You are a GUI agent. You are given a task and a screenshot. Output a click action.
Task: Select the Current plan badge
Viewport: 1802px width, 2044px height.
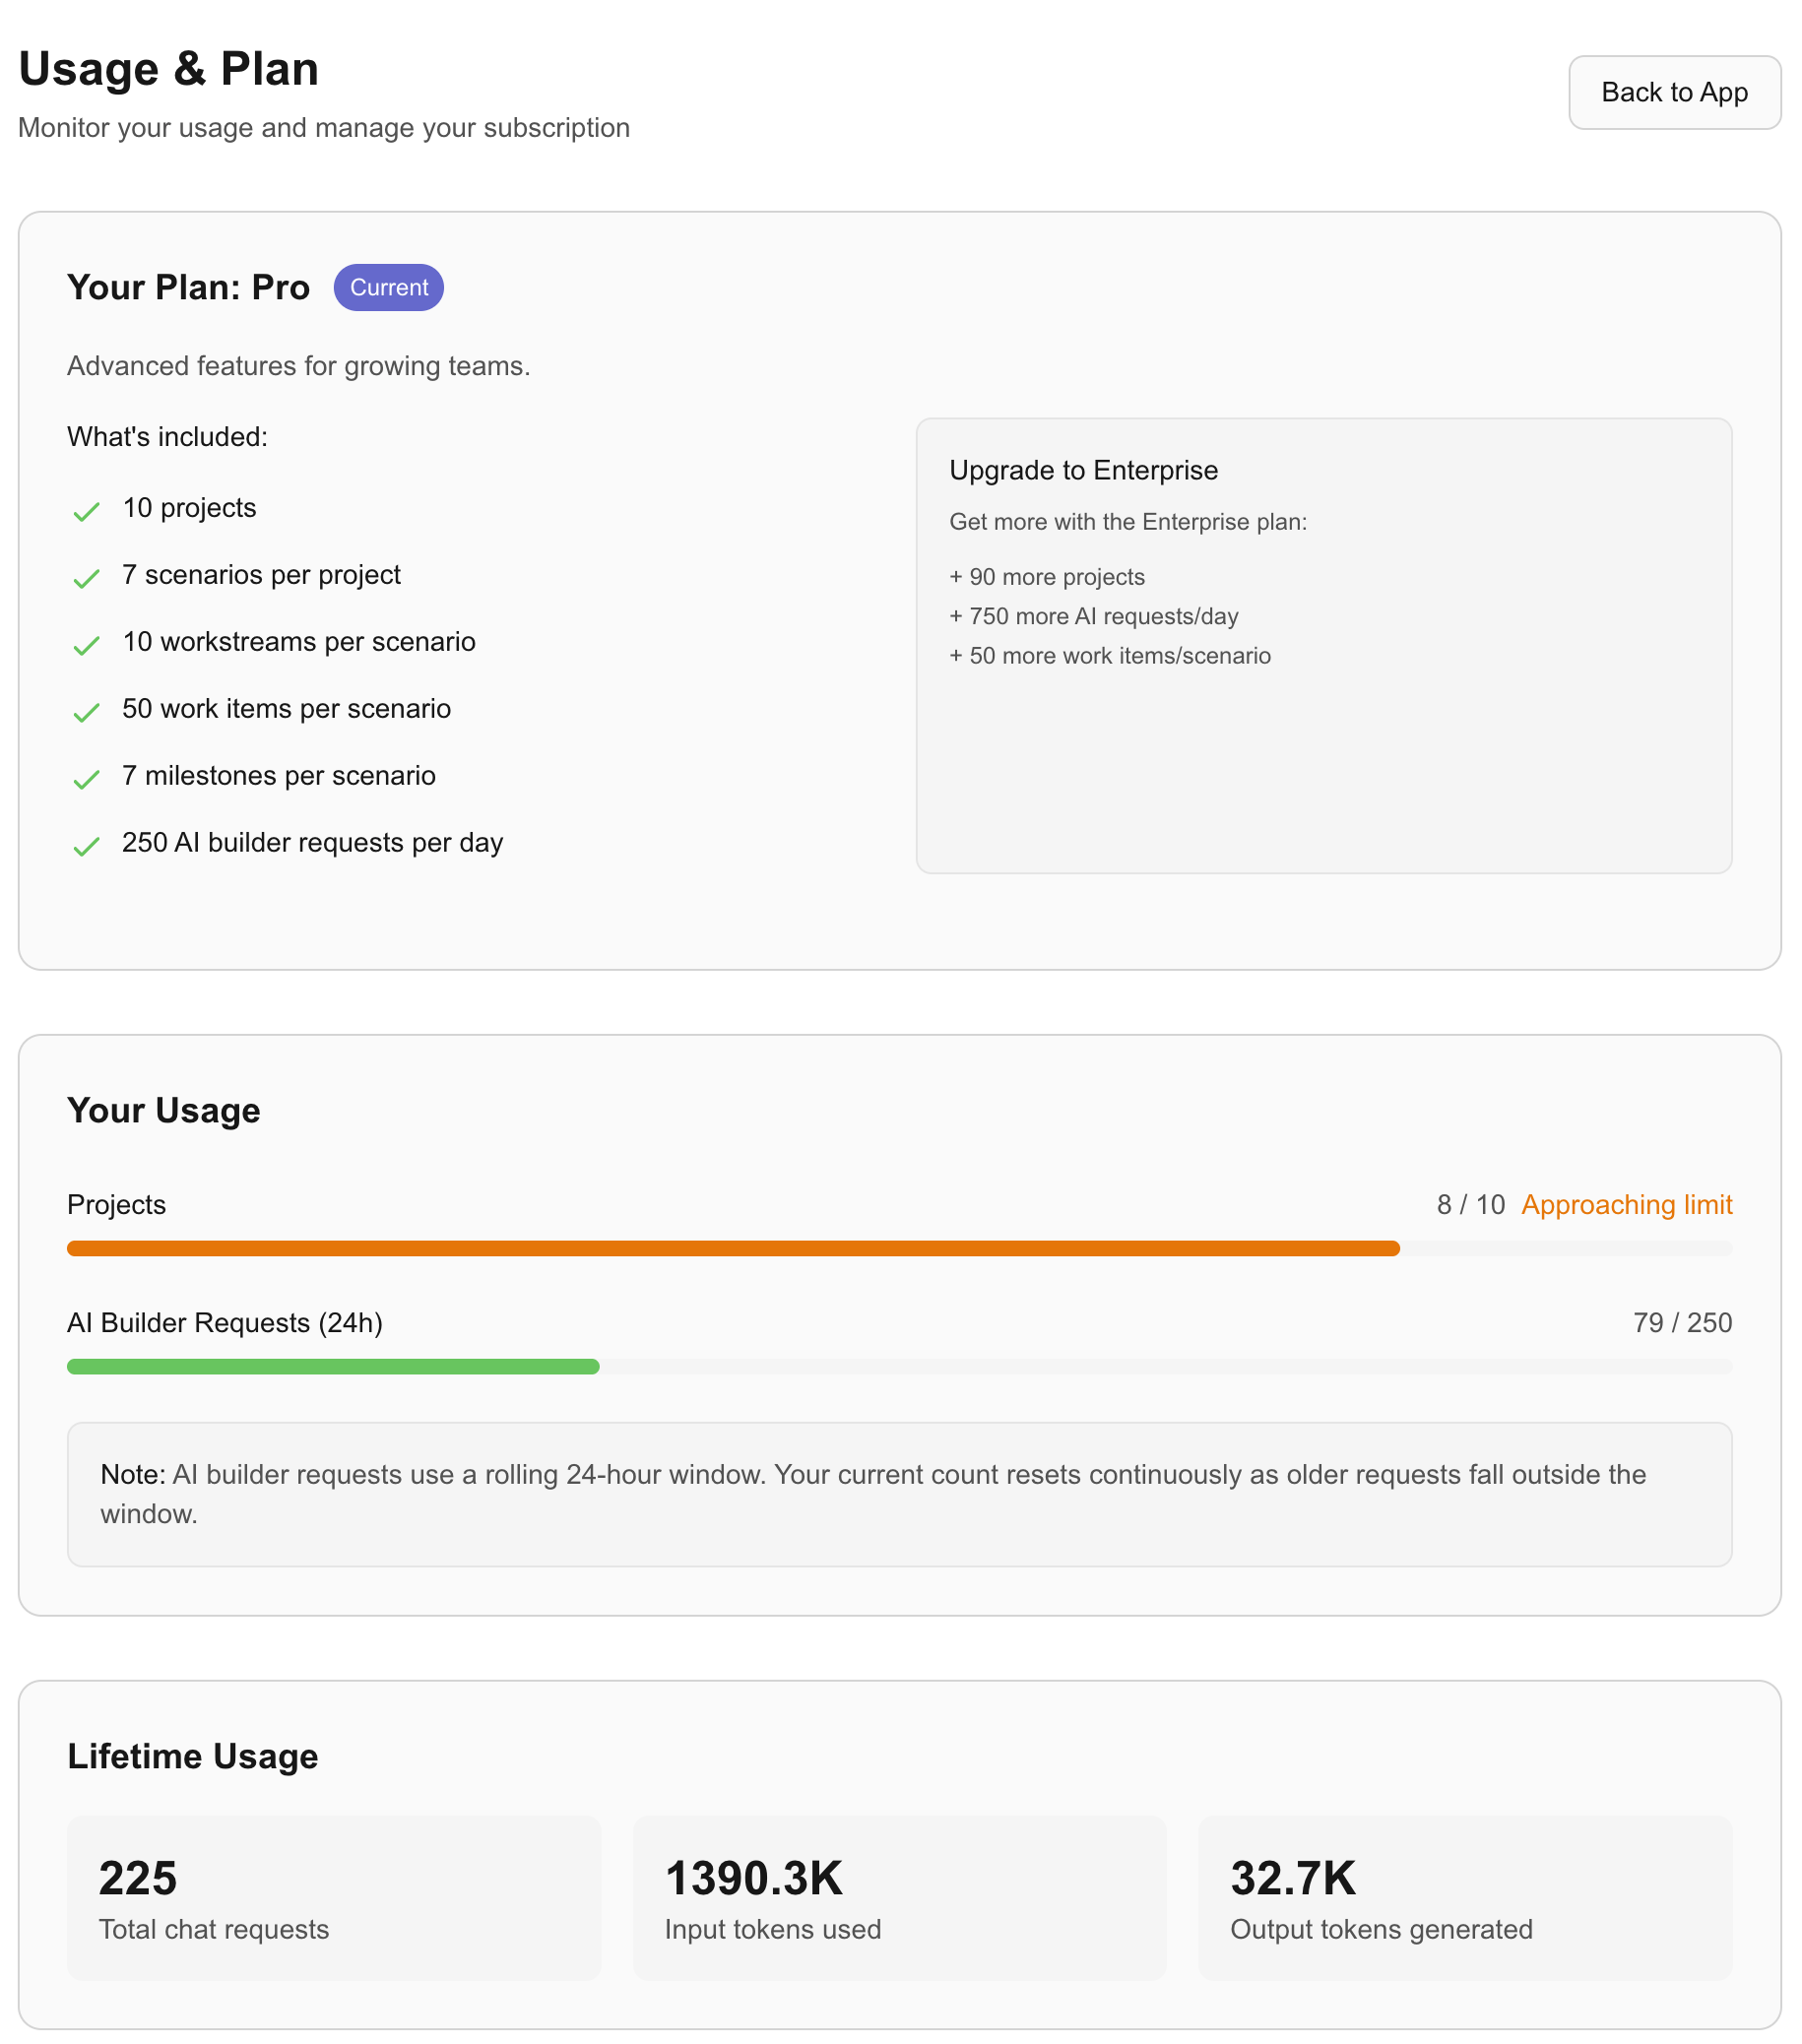click(388, 287)
